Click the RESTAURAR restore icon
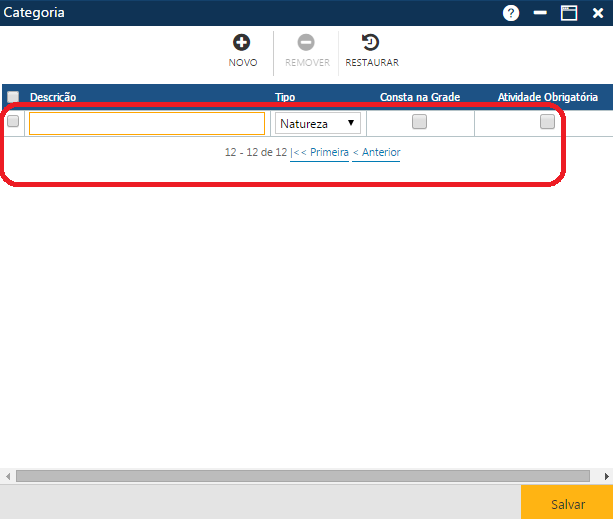The width and height of the screenshot is (613, 519). click(371, 43)
